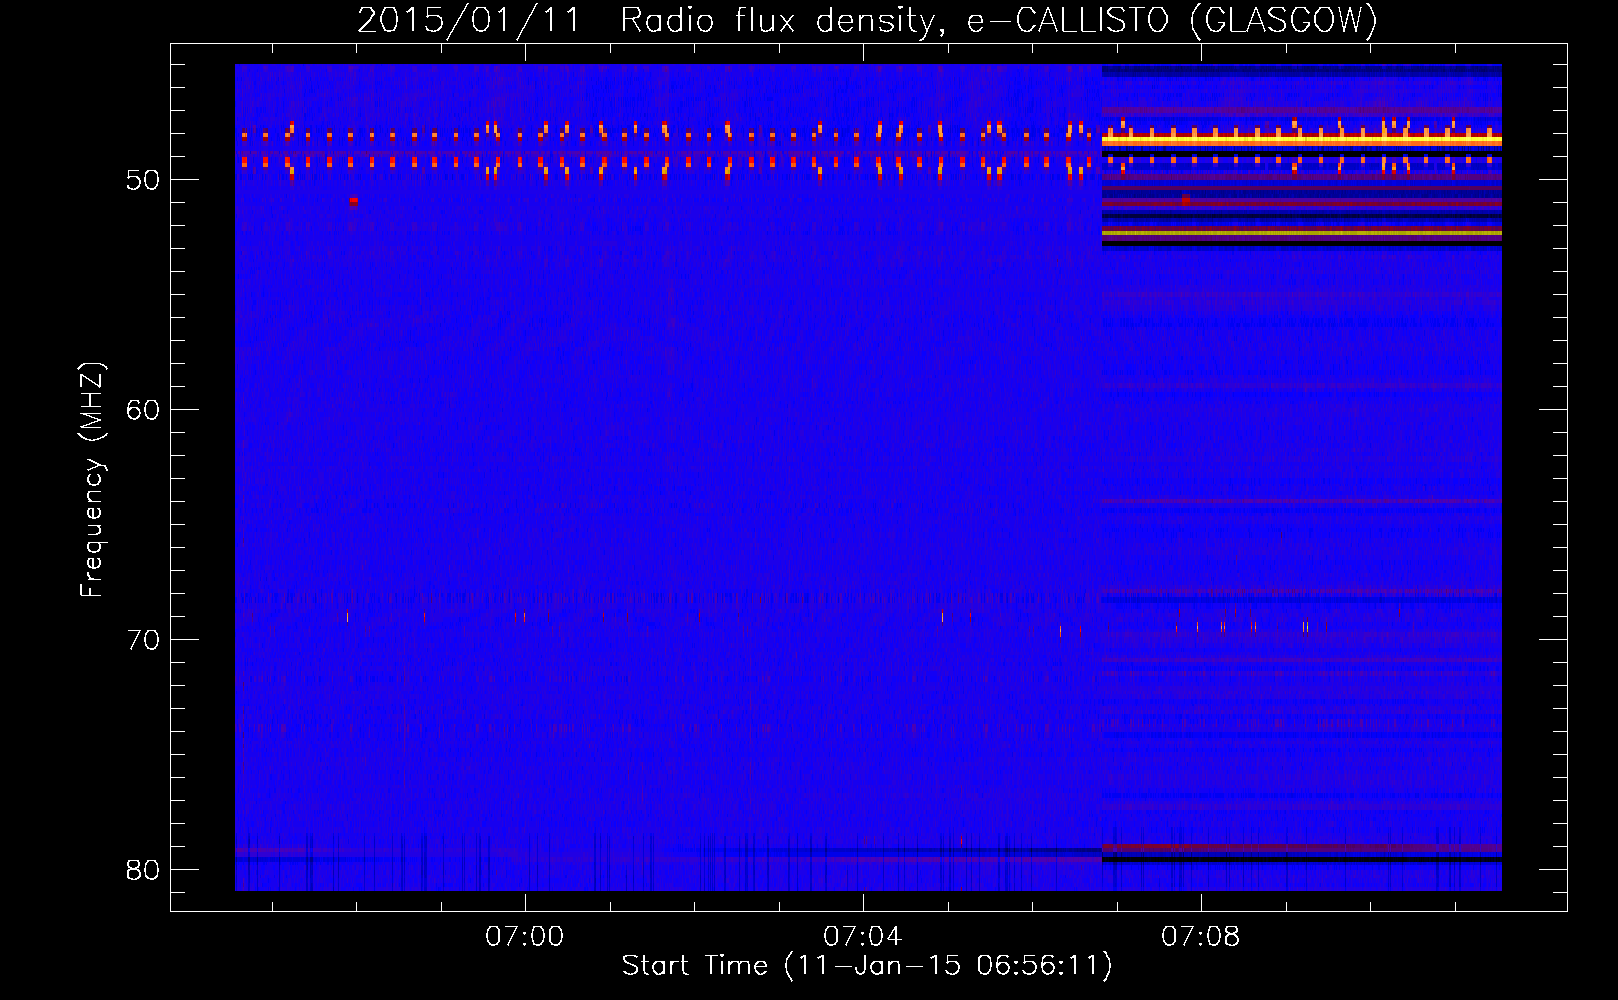This screenshot has width=1618, height=1000.
Task: Click the Start Time (11-Jan-15 06:56:11) axis label
Action: tap(867, 966)
